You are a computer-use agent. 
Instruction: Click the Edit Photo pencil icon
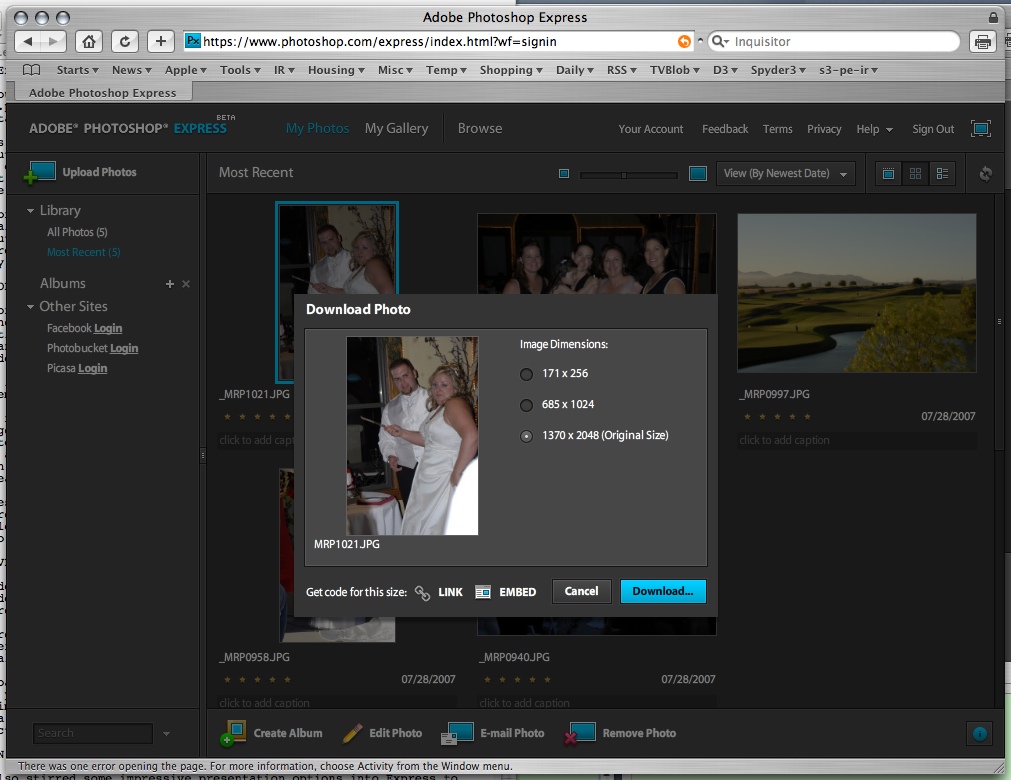point(352,733)
